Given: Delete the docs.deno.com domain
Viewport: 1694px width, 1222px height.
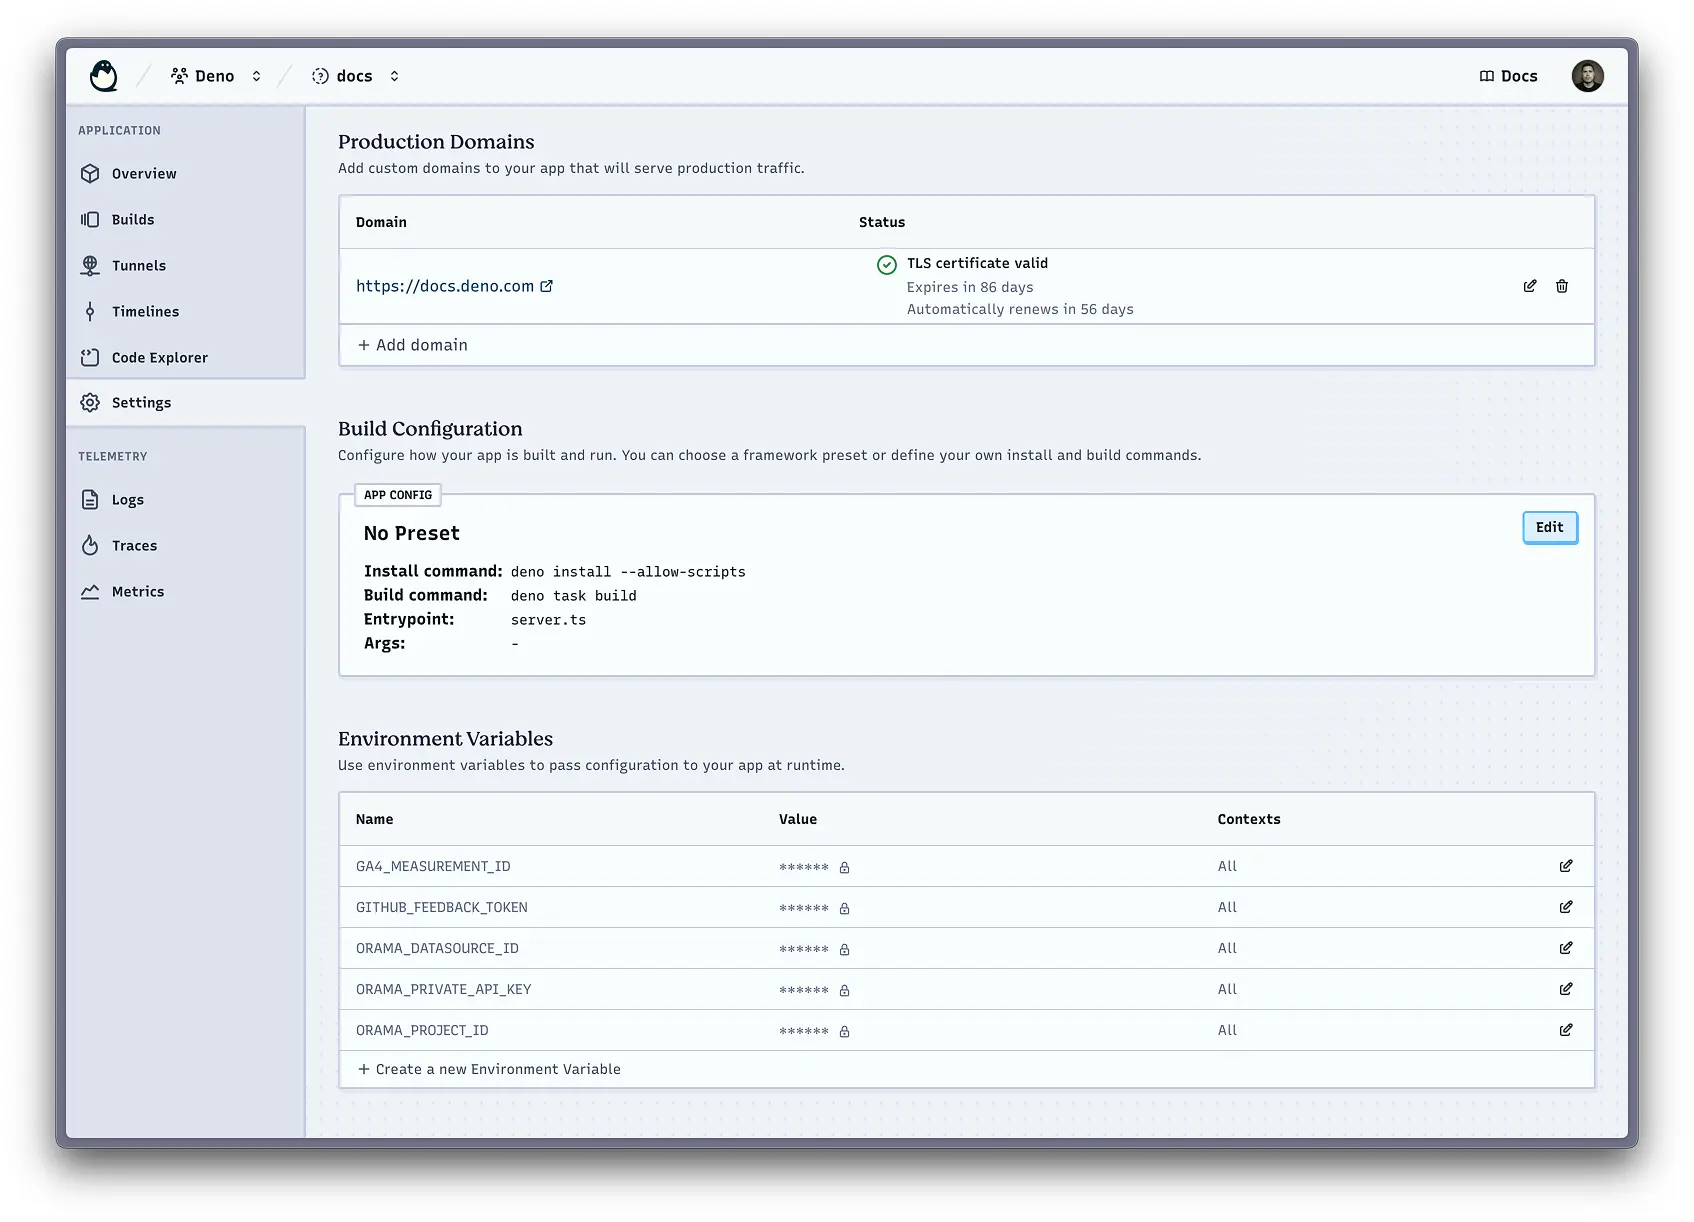Looking at the screenshot, I should (x=1561, y=286).
